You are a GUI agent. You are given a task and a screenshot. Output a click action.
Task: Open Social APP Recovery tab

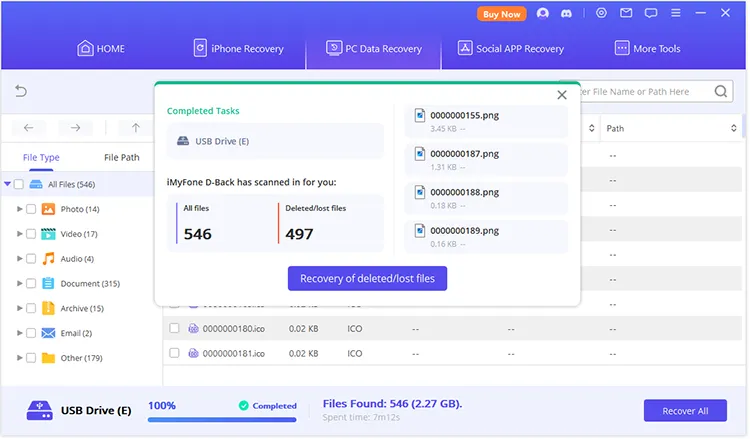click(510, 48)
